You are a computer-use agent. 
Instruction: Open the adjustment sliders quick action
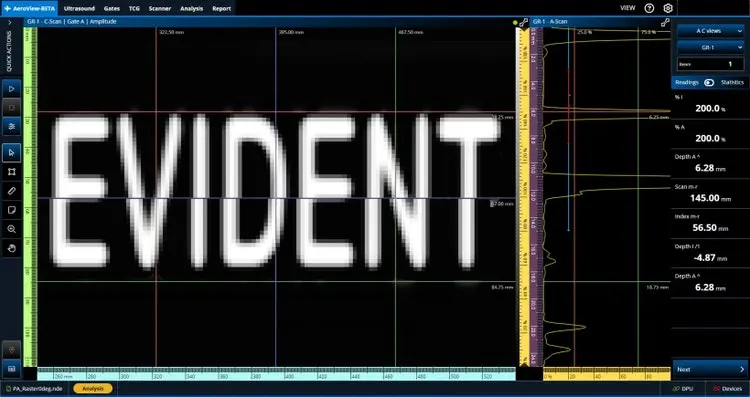(11, 126)
